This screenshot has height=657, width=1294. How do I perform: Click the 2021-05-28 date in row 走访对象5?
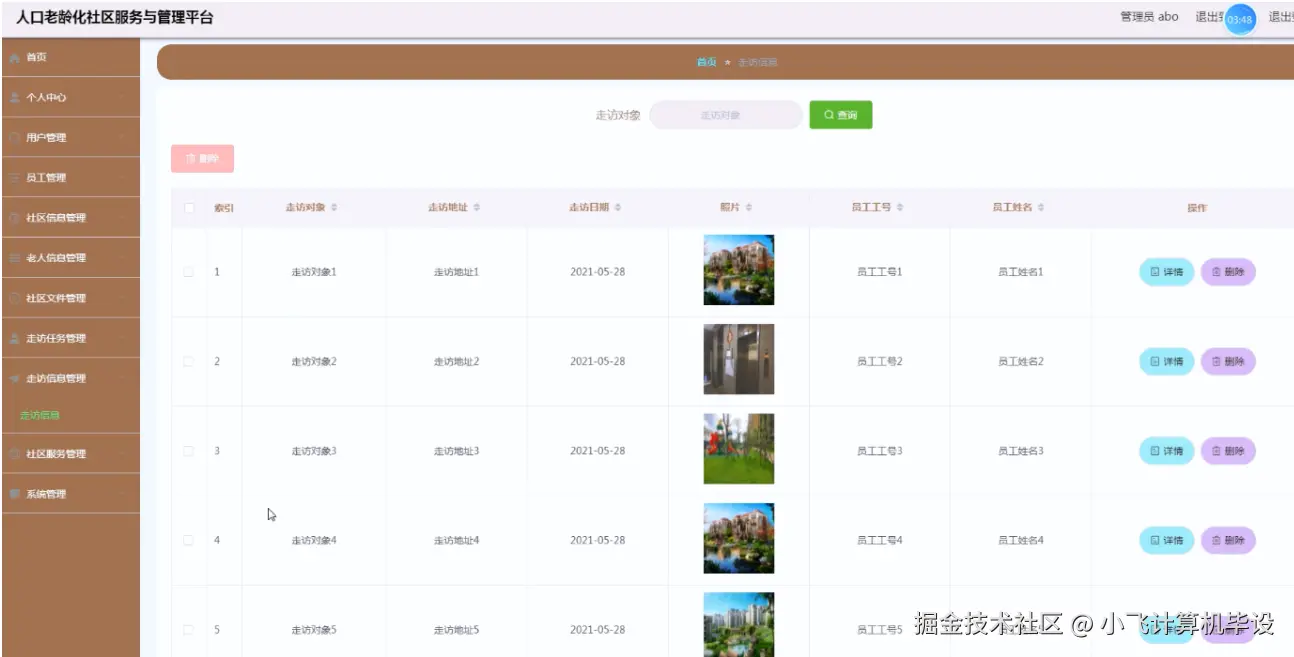pos(597,630)
